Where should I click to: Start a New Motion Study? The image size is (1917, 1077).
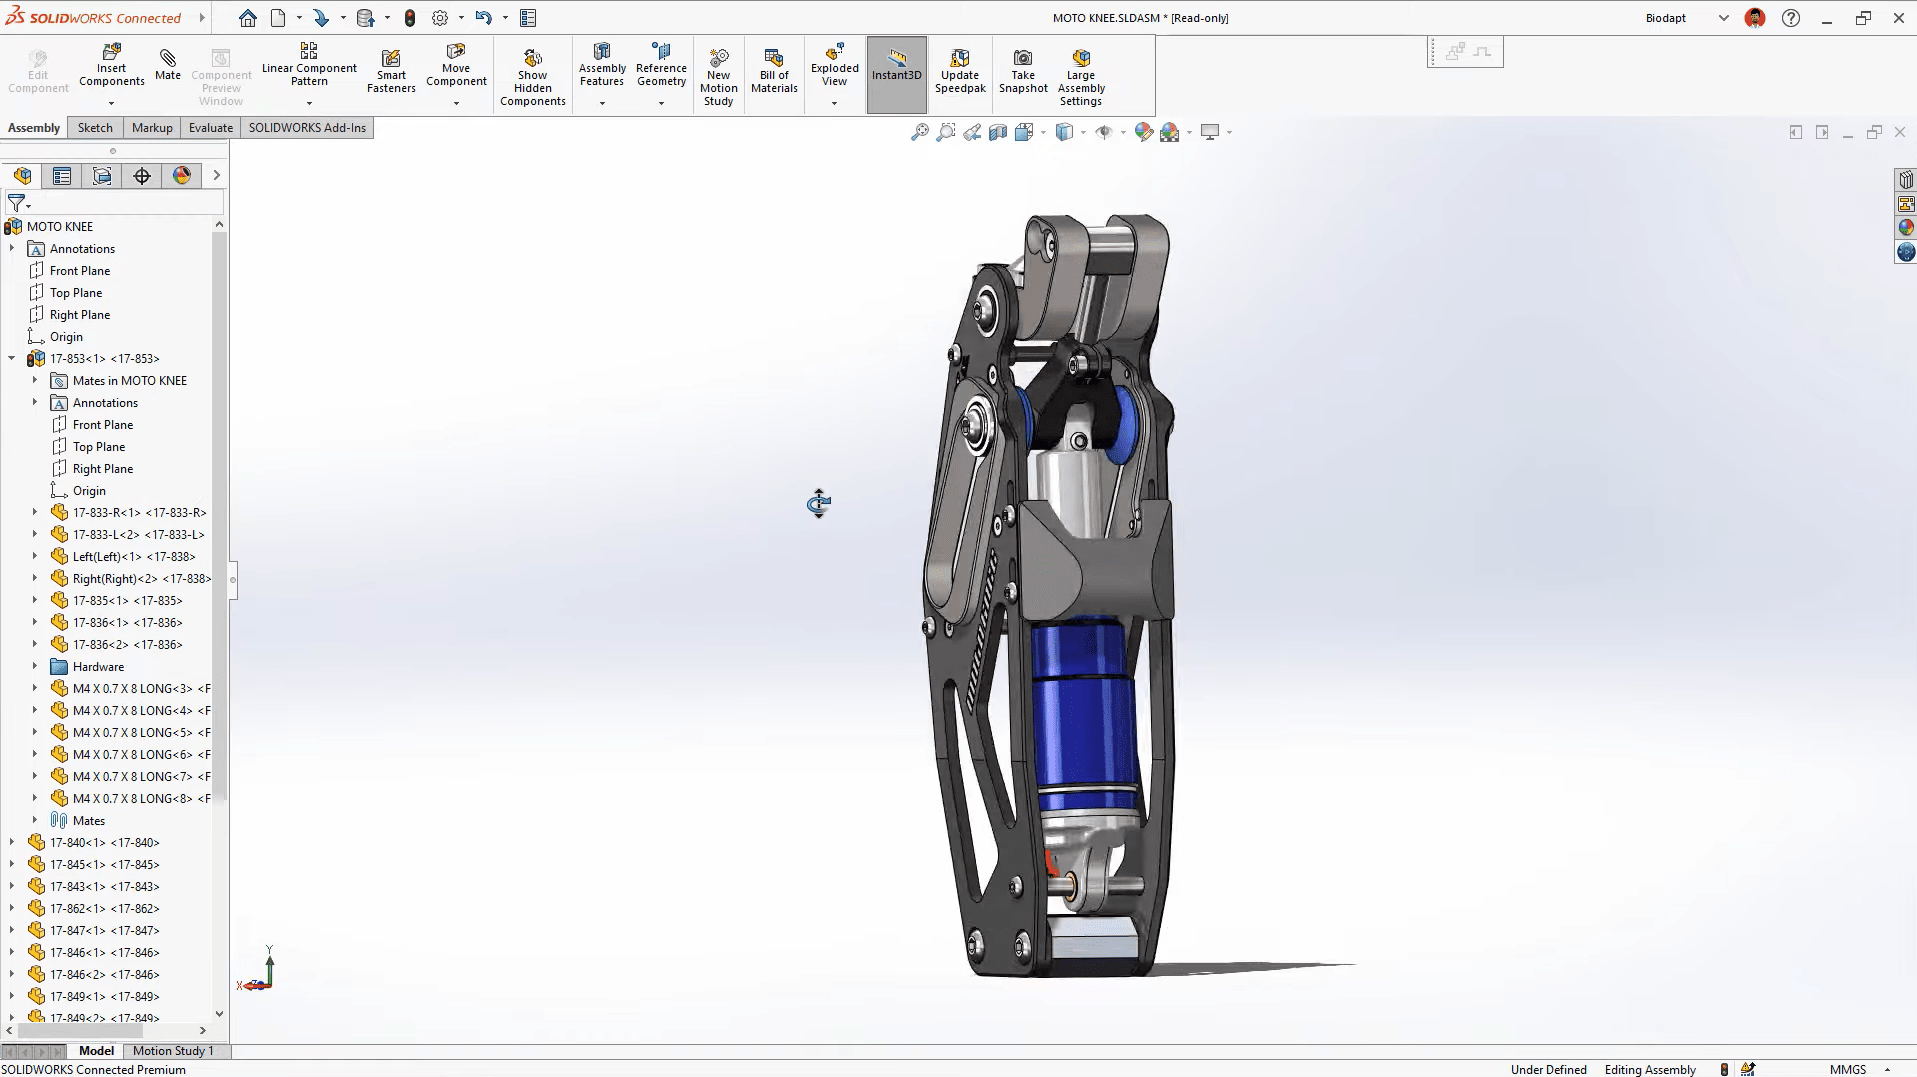coord(719,77)
